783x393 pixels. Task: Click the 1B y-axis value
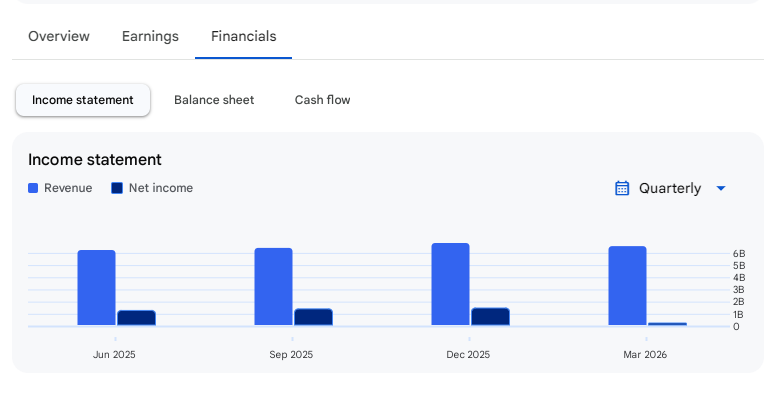click(739, 315)
